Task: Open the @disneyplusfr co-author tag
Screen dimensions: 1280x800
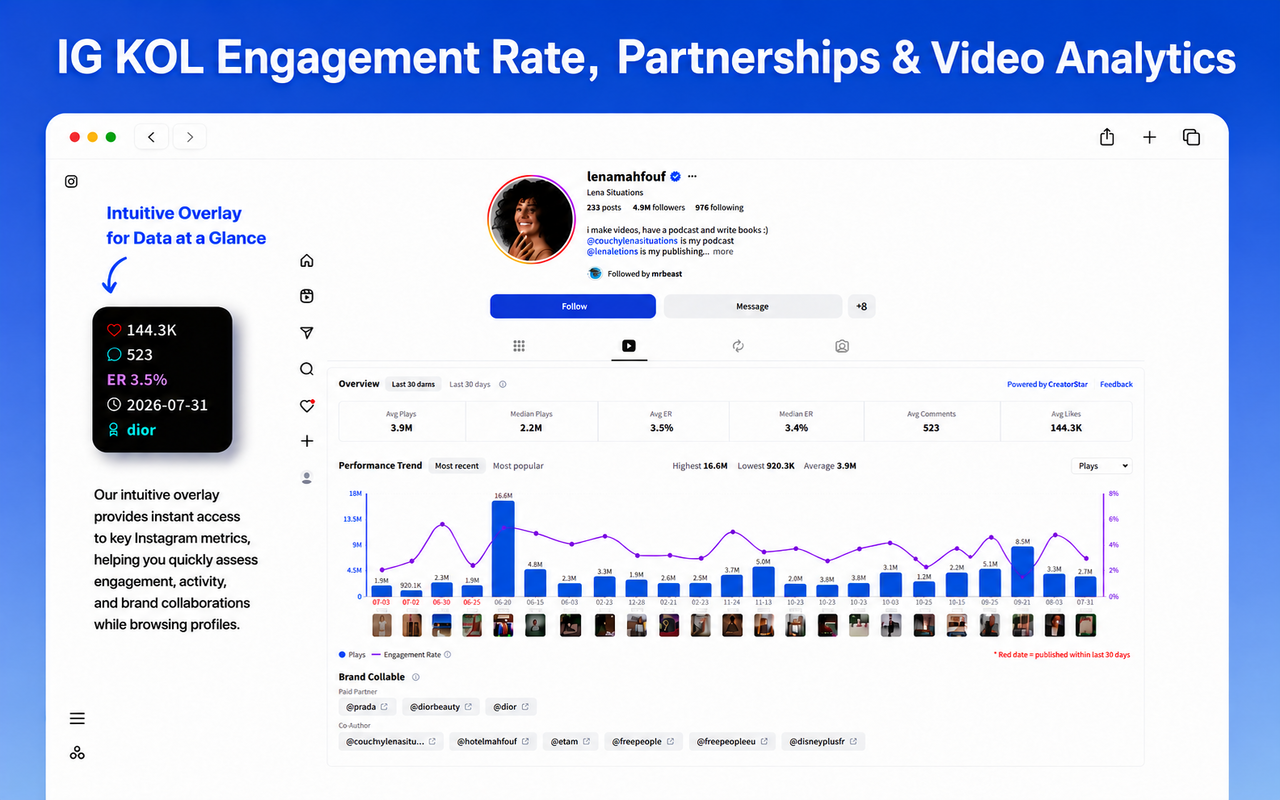Action: tap(823, 741)
